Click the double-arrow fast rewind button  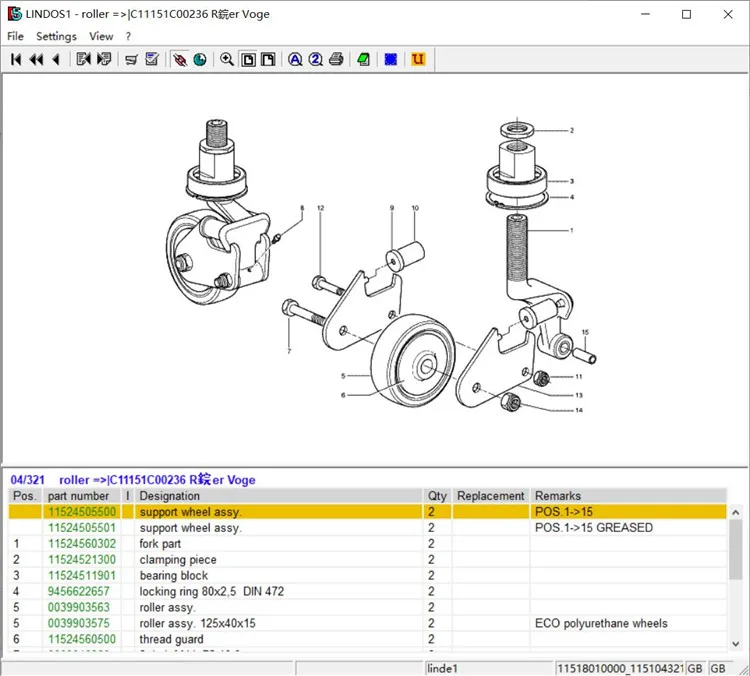pyautogui.click(x=36, y=60)
